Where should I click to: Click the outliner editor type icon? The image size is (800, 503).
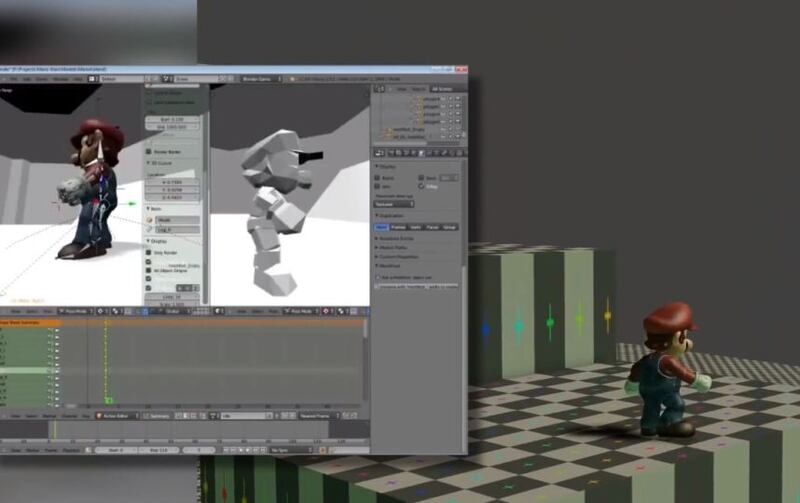point(379,89)
